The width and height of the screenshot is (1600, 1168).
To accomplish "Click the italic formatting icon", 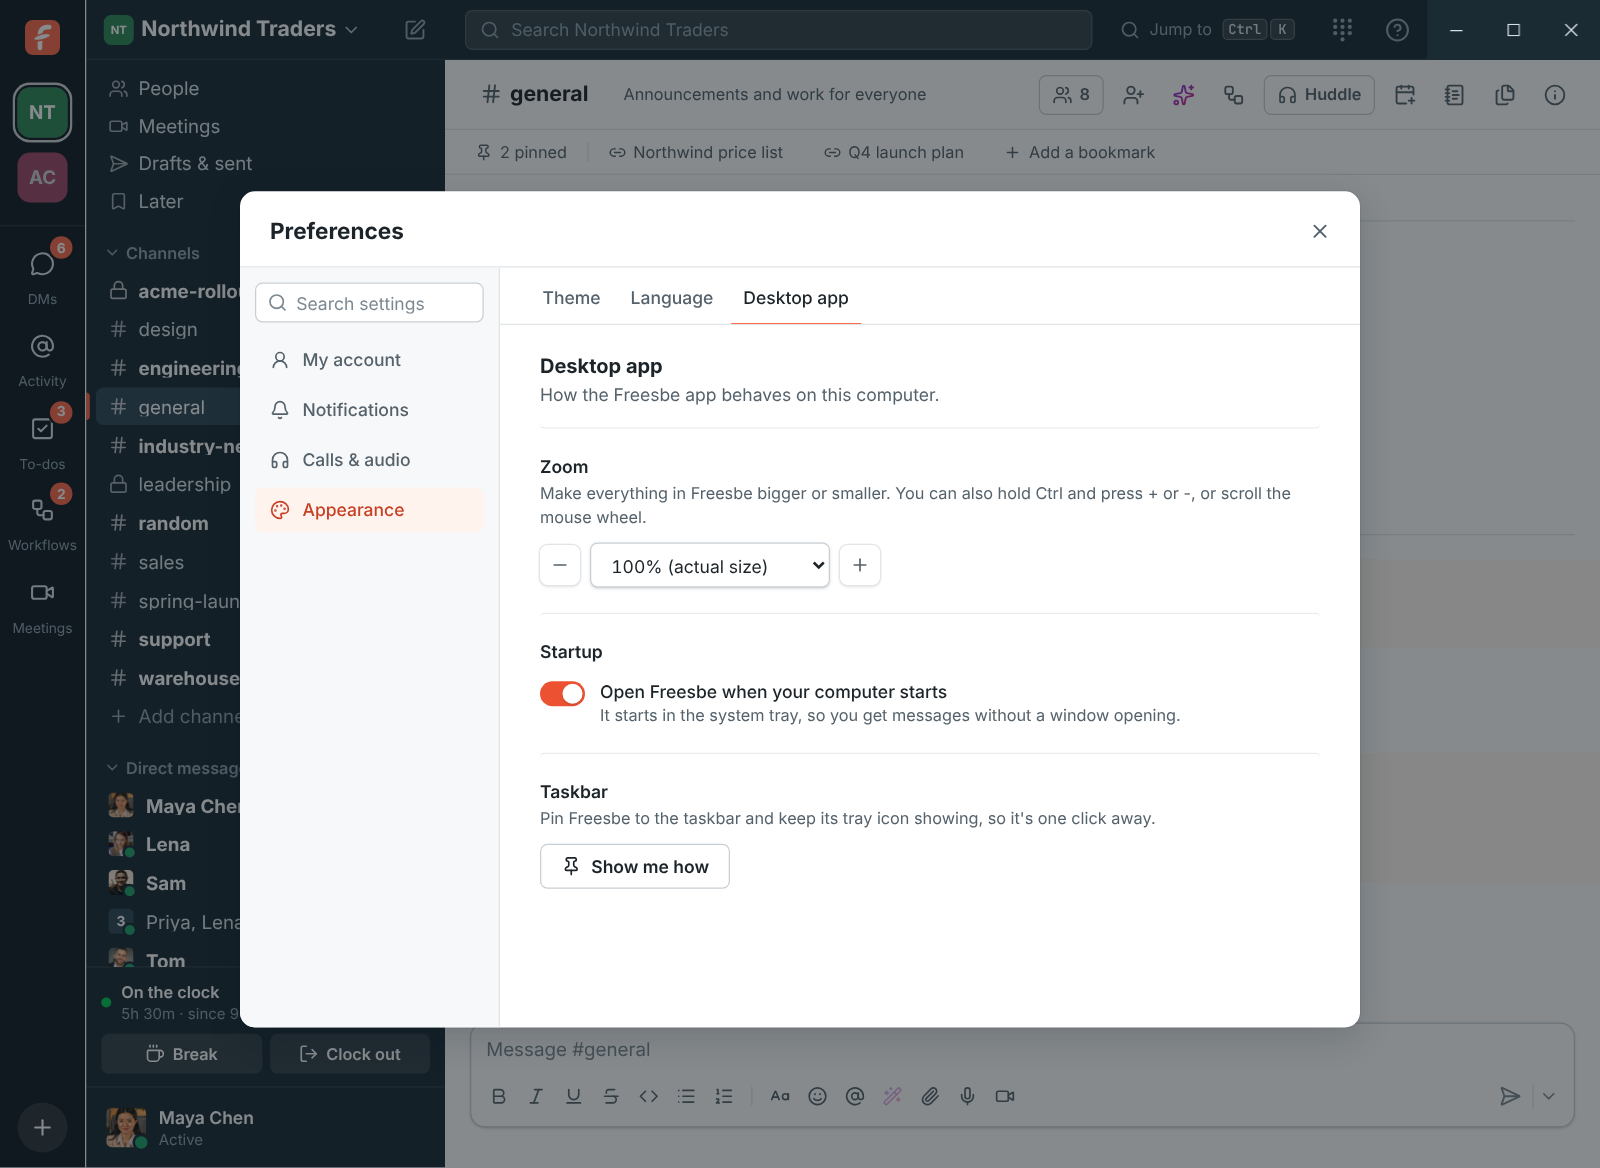I will click(536, 1096).
